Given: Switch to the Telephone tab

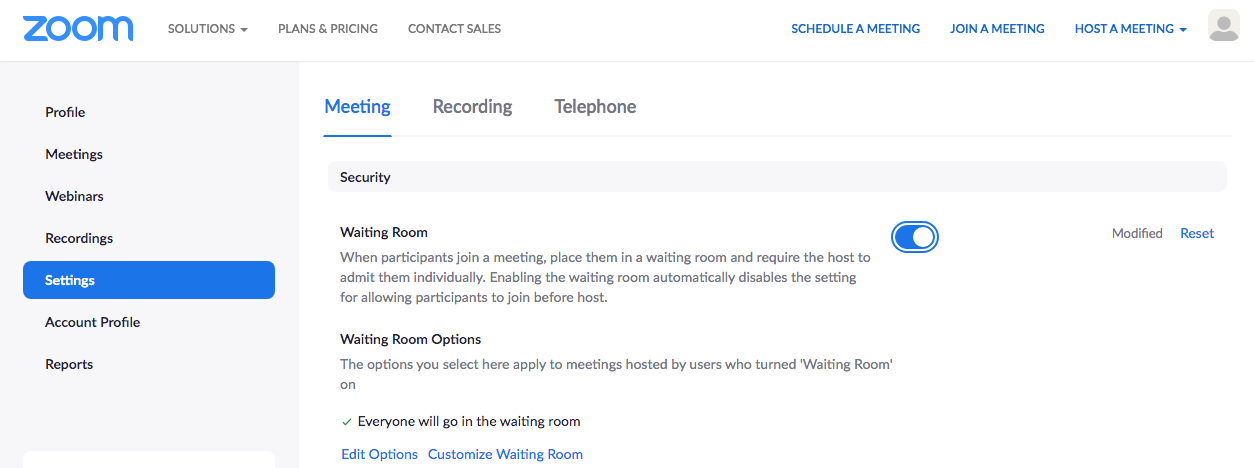Looking at the screenshot, I should (x=595, y=107).
